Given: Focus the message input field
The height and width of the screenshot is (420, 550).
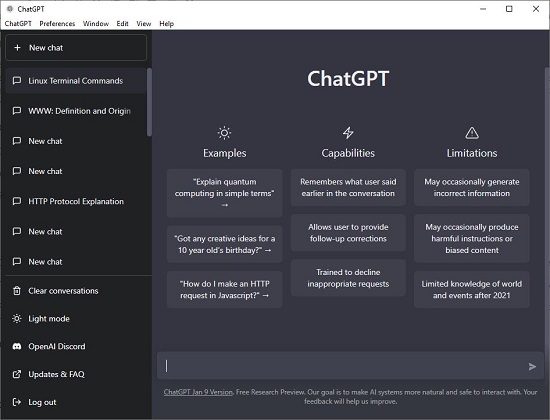Looking at the screenshot, I should tap(346, 366).
